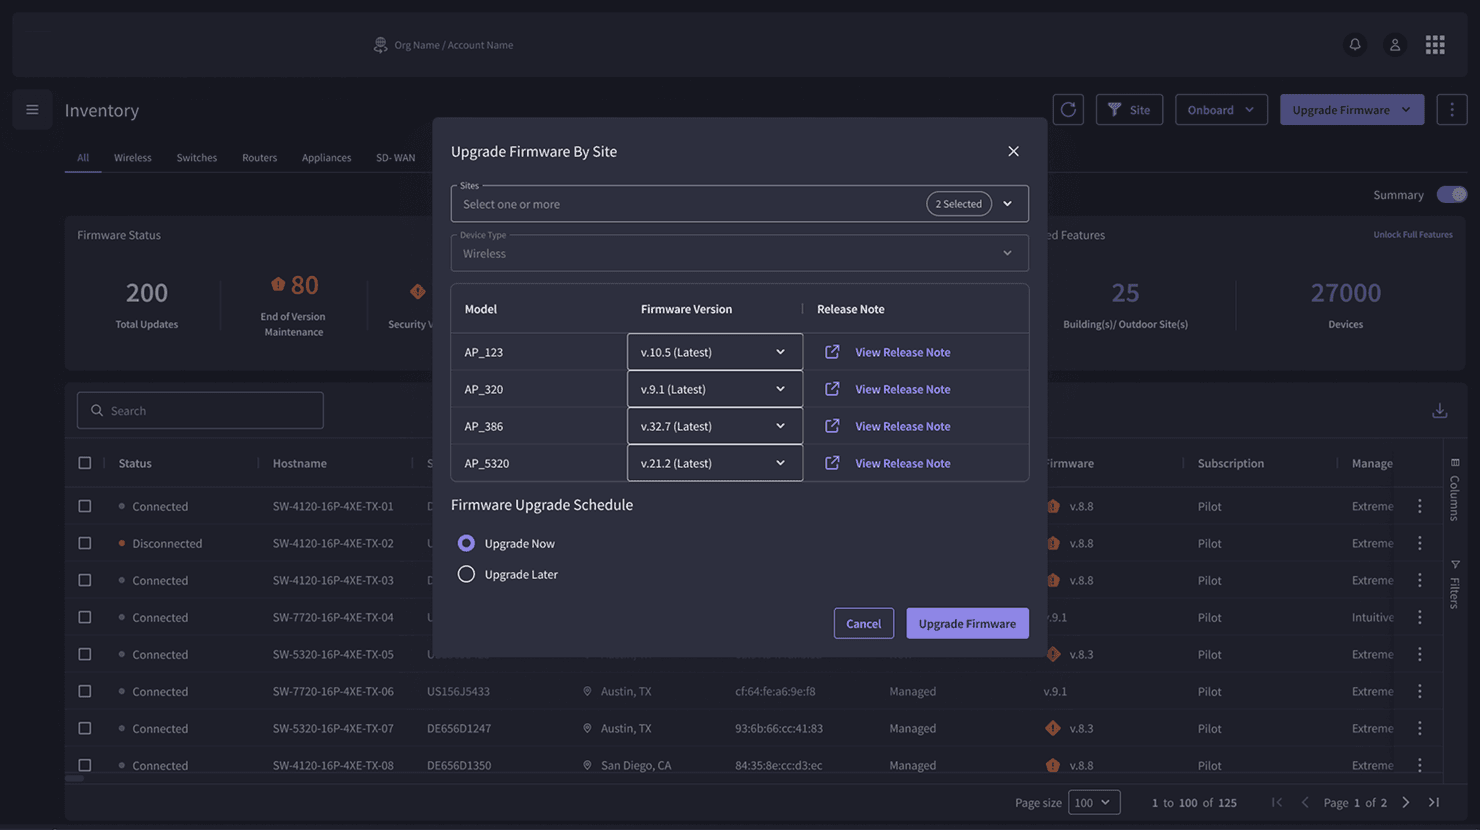This screenshot has height=830, width=1480.
Task: Expand the Onboard dropdown button
Action: pyautogui.click(x=1221, y=110)
